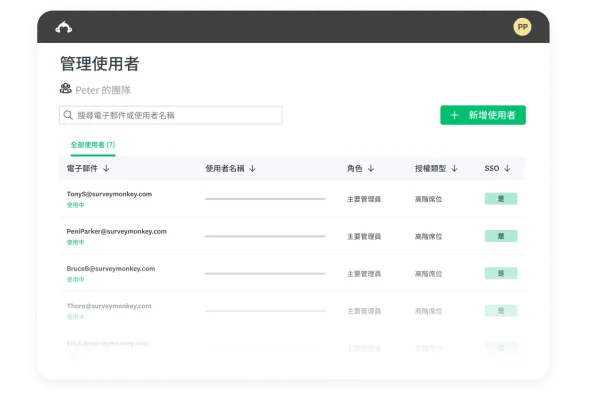The width and height of the screenshot is (604, 400).
Task: Click SSO 是 badge in Thoro row
Action: coord(501,311)
